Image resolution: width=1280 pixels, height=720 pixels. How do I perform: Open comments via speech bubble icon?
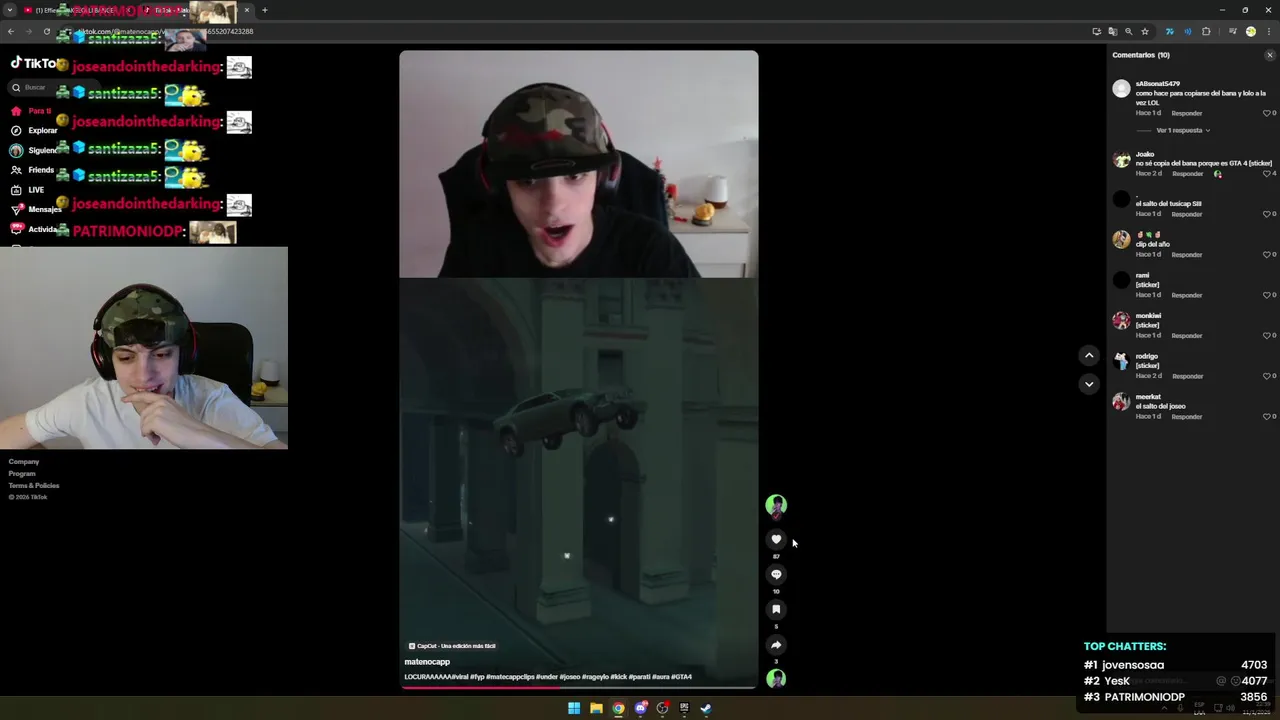pos(776,575)
